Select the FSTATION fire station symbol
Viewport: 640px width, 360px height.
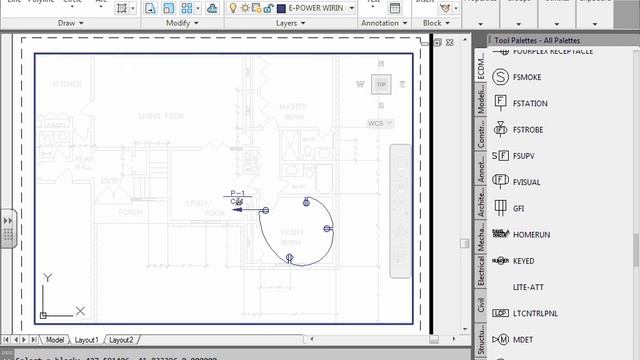point(520,103)
